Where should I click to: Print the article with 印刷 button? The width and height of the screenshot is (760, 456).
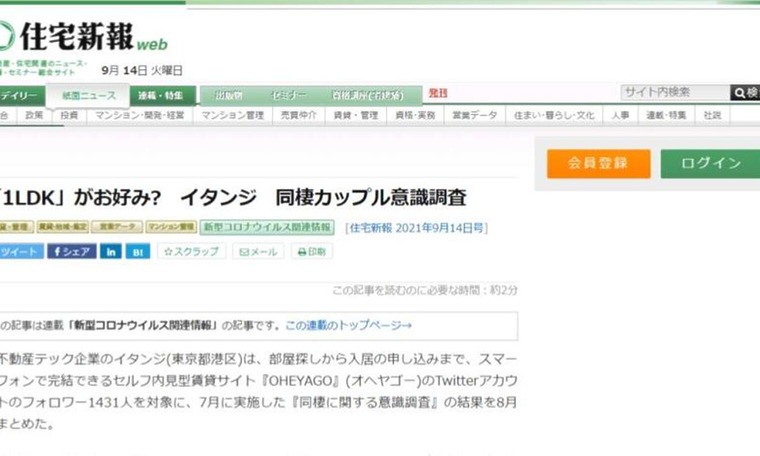pos(312,252)
